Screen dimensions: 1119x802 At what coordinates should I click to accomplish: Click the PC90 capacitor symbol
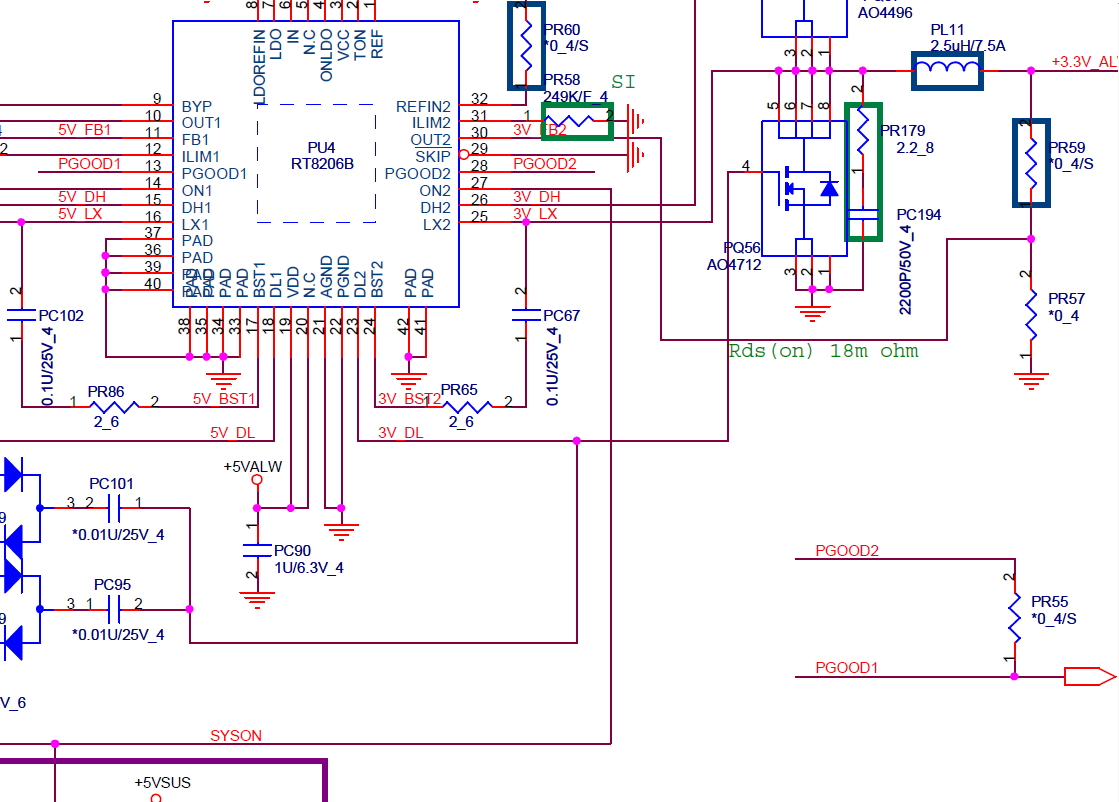(x=257, y=550)
